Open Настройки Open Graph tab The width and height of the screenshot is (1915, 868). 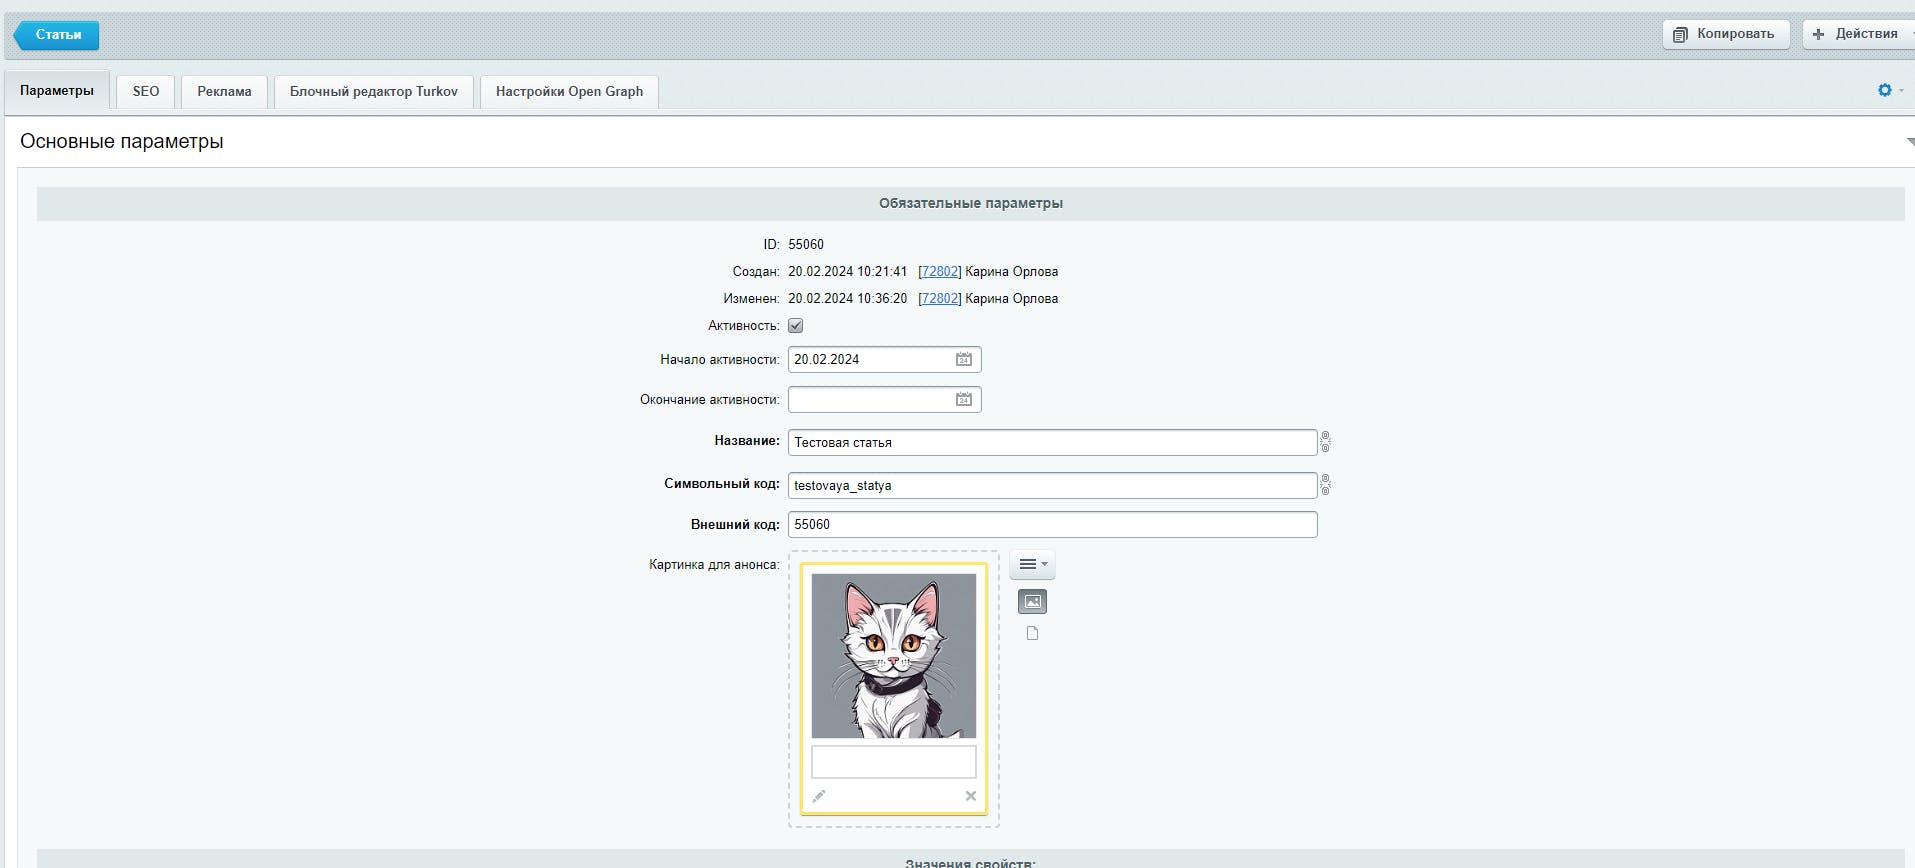(569, 91)
